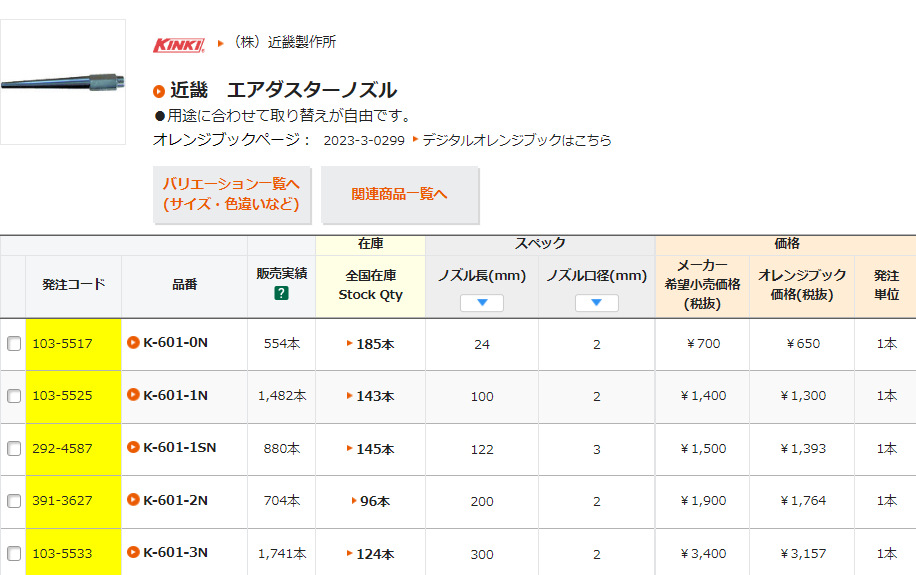Image resolution: width=916 pixels, height=575 pixels.
Task: Open the ノズル長(mm) filter dropdown
Action: click(x=482, y=303)
